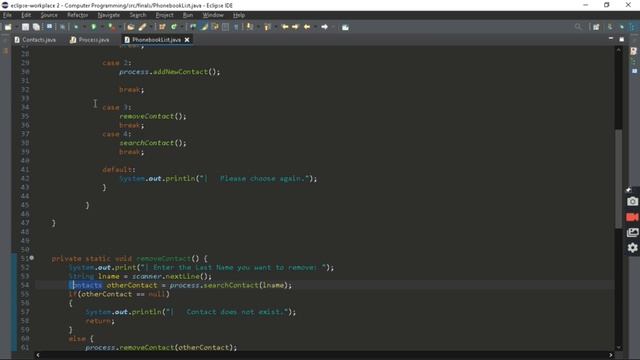Open the Refactor menu
This screenshot has width=640, height=360.
(78, 15)
